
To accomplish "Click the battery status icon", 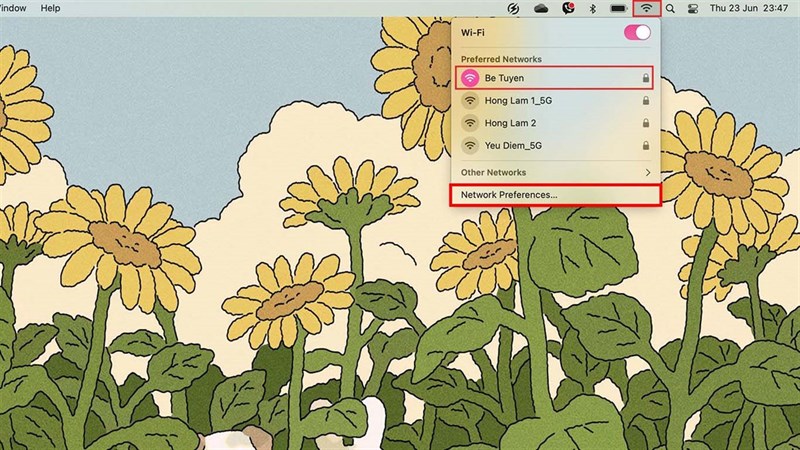I will pyautogui.click(x=618, y=8).
